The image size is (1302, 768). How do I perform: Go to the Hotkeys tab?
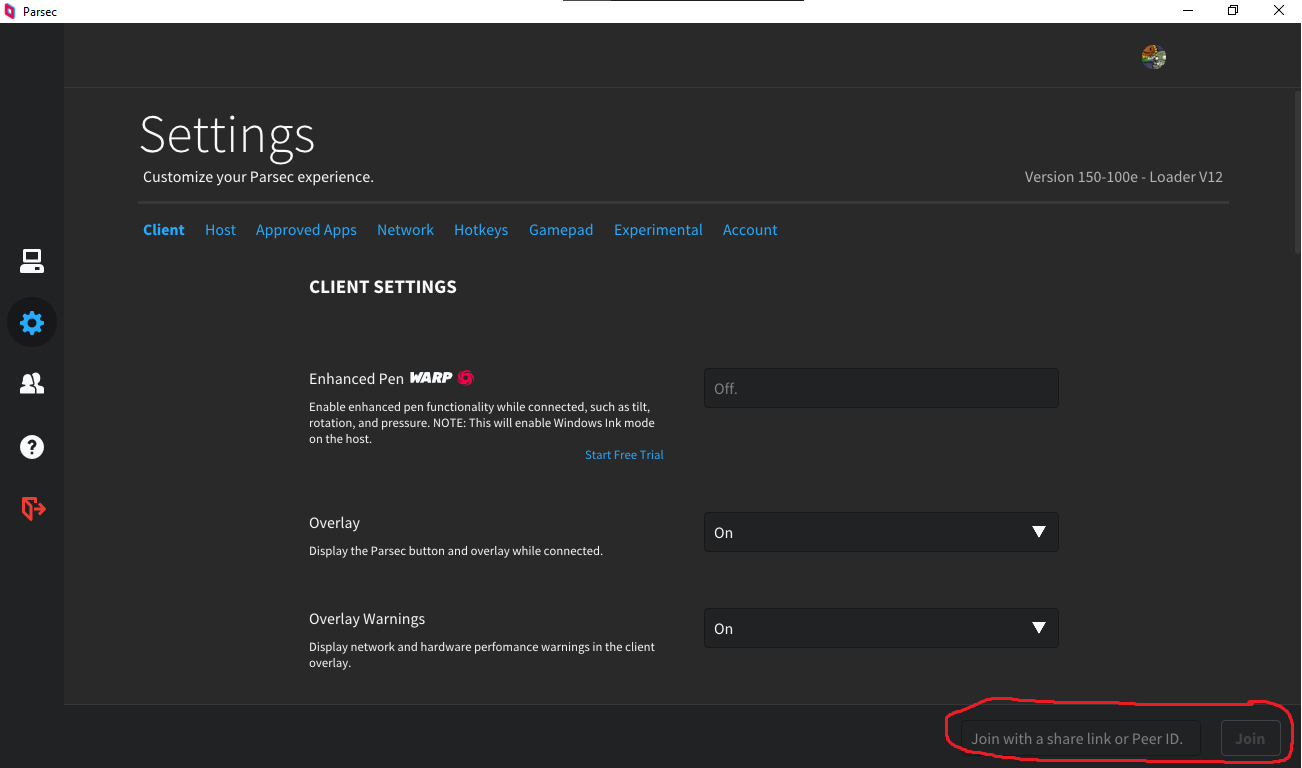[x=481, y=230]
